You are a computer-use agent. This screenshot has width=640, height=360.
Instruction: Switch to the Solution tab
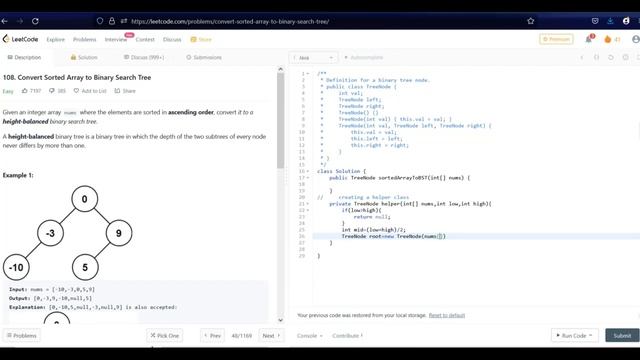[x=84, y=58]
